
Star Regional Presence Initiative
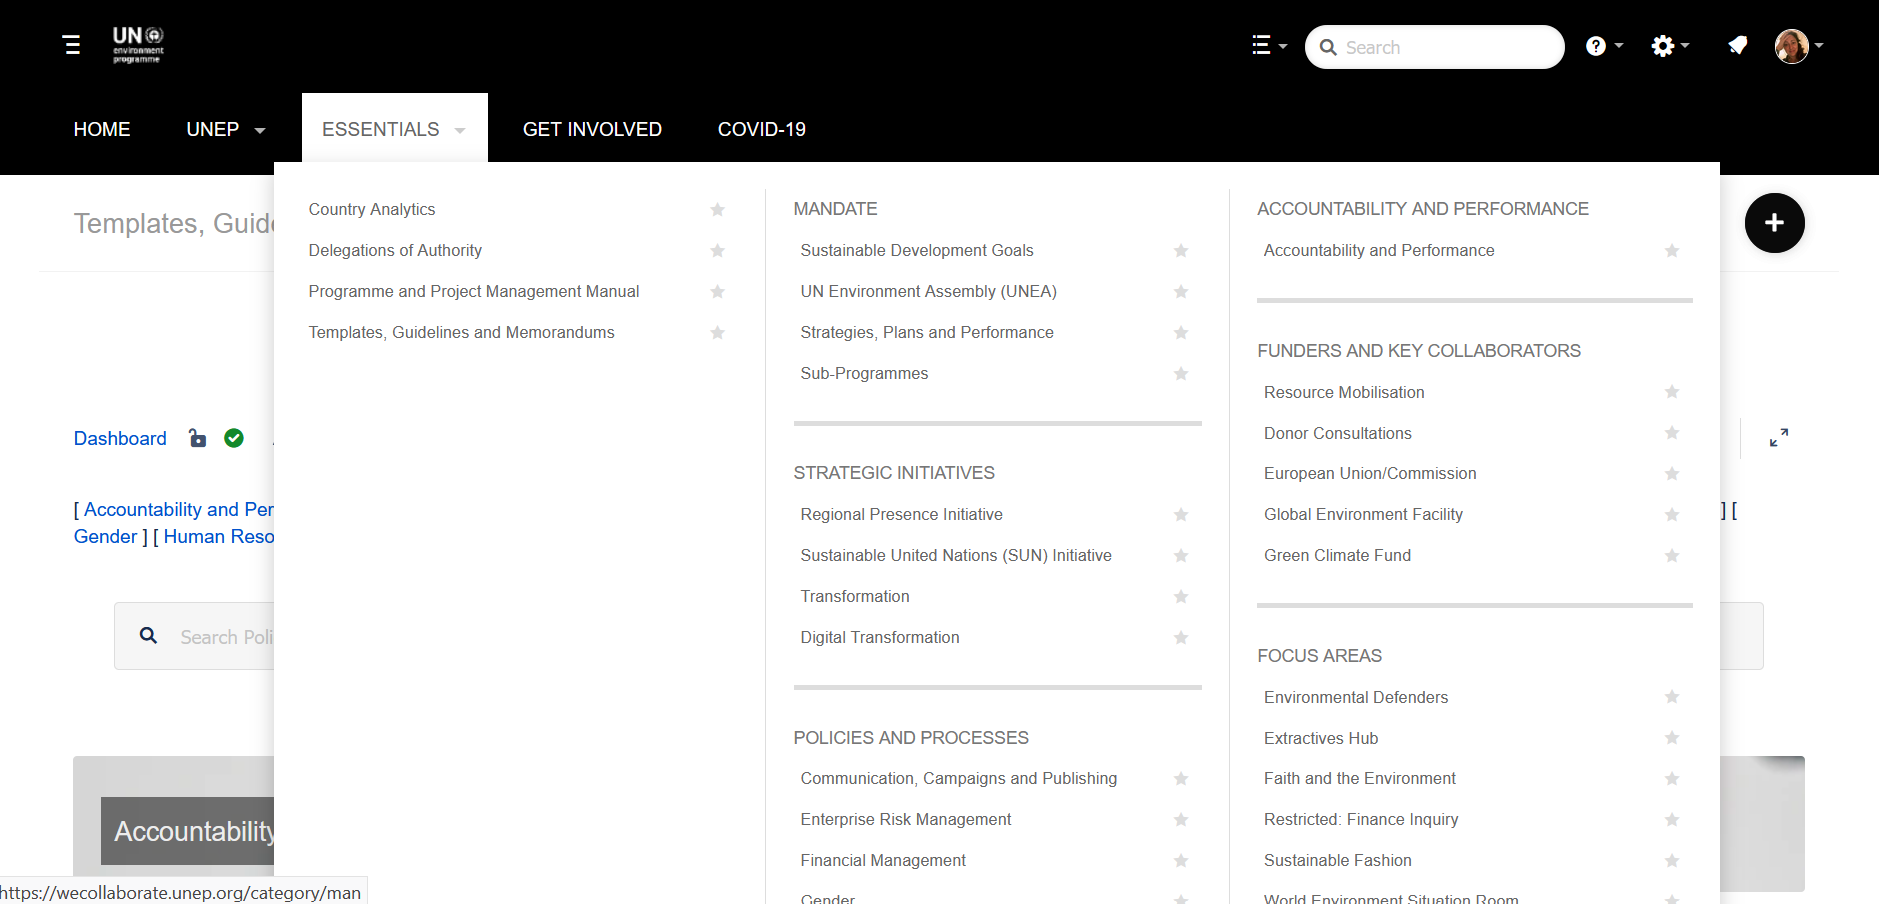click(1181, 515)
